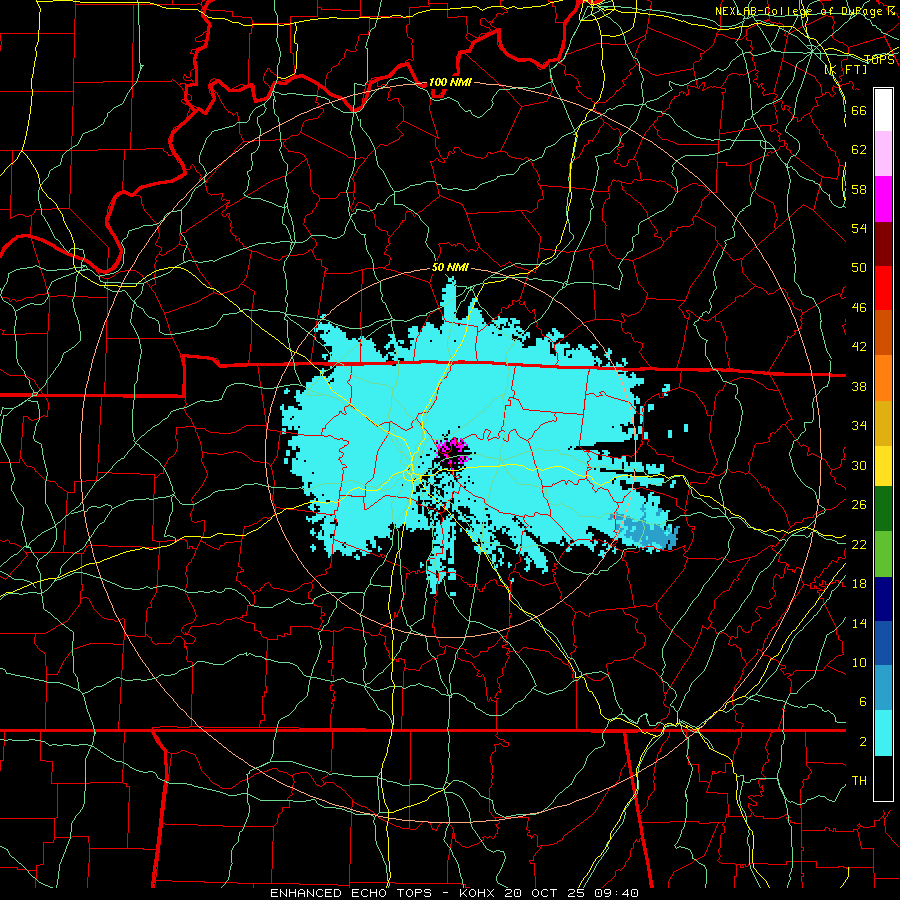Click the gold 34 kft legend swatch

click(883, 423)
